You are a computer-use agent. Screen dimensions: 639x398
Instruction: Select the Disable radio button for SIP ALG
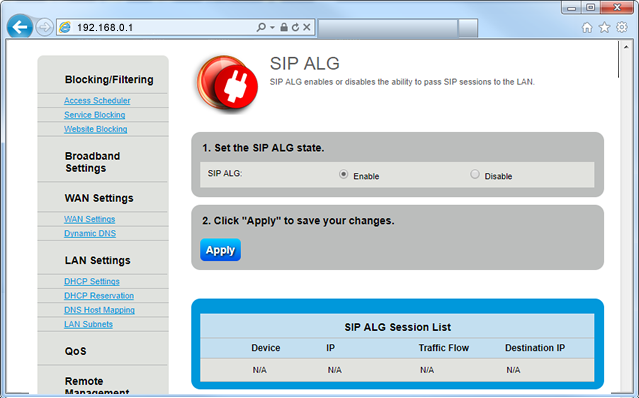click(x=475, y=174)
